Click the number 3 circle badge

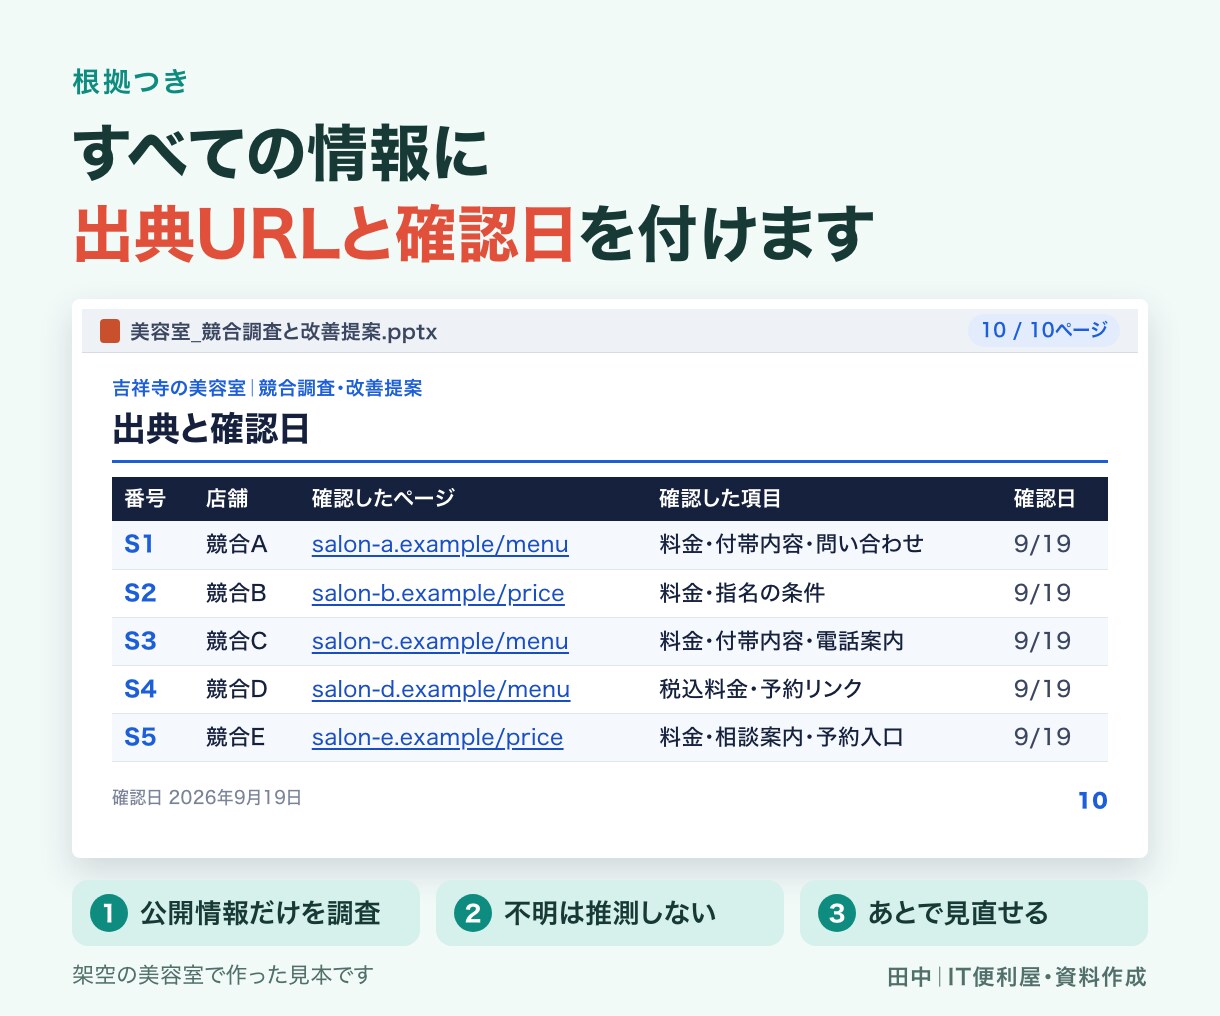[x=837, y=913]
